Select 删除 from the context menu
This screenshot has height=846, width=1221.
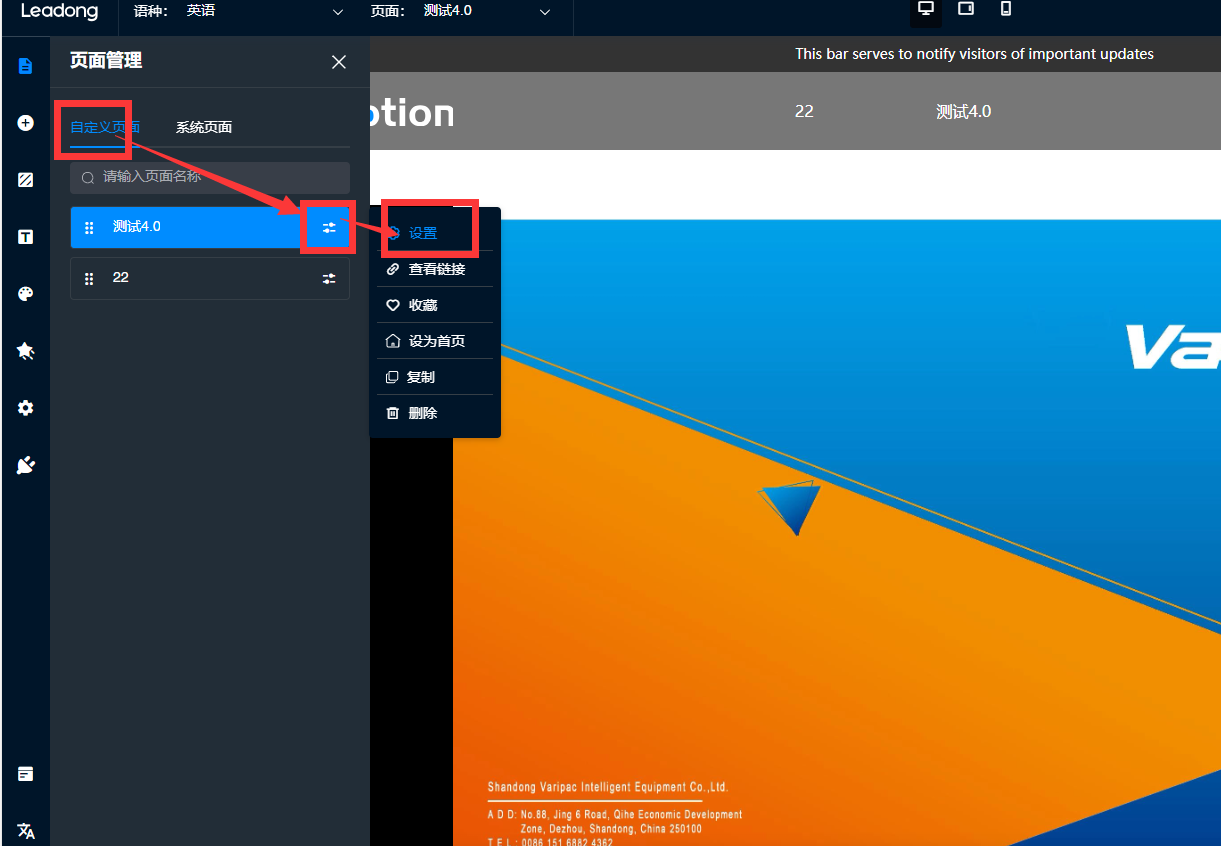pyautogui.click(x=423, y=413)
